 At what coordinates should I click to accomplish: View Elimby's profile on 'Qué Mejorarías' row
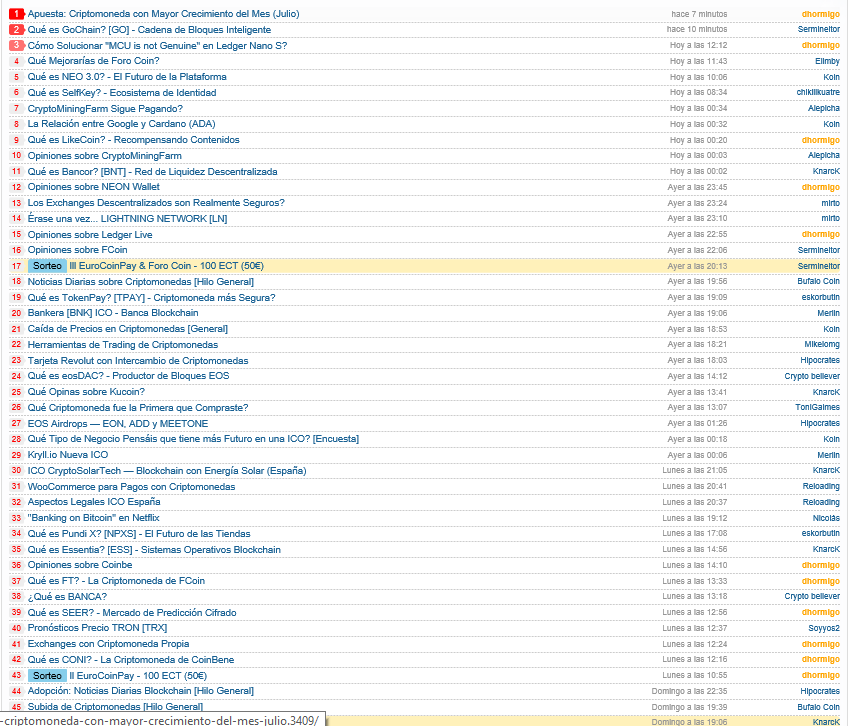click(827, 61)
